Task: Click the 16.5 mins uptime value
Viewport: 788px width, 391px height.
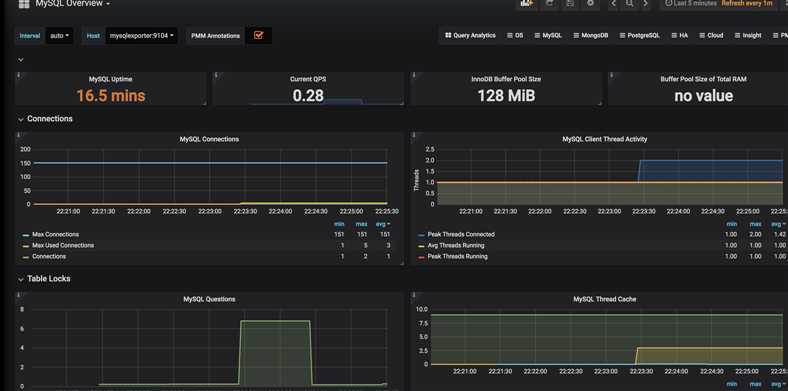Action: tap(111, 95)
